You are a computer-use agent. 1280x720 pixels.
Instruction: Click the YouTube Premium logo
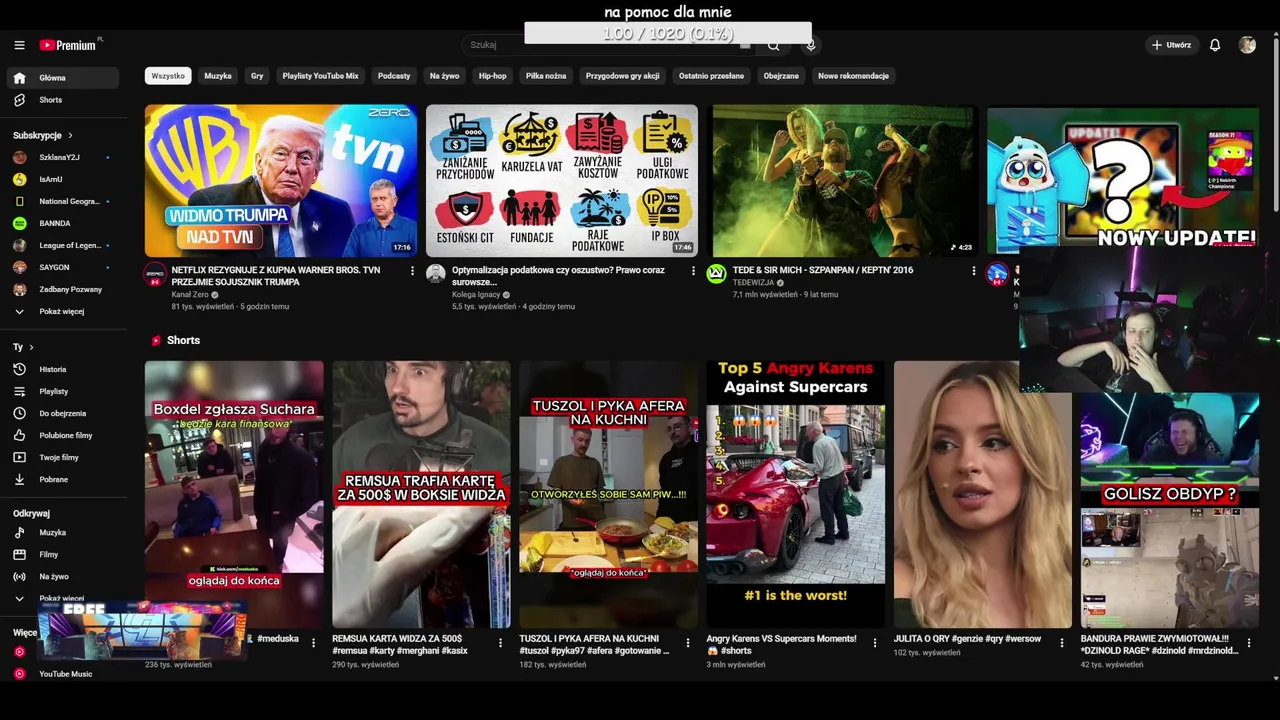pyautogui.click(x=70, y=45)
